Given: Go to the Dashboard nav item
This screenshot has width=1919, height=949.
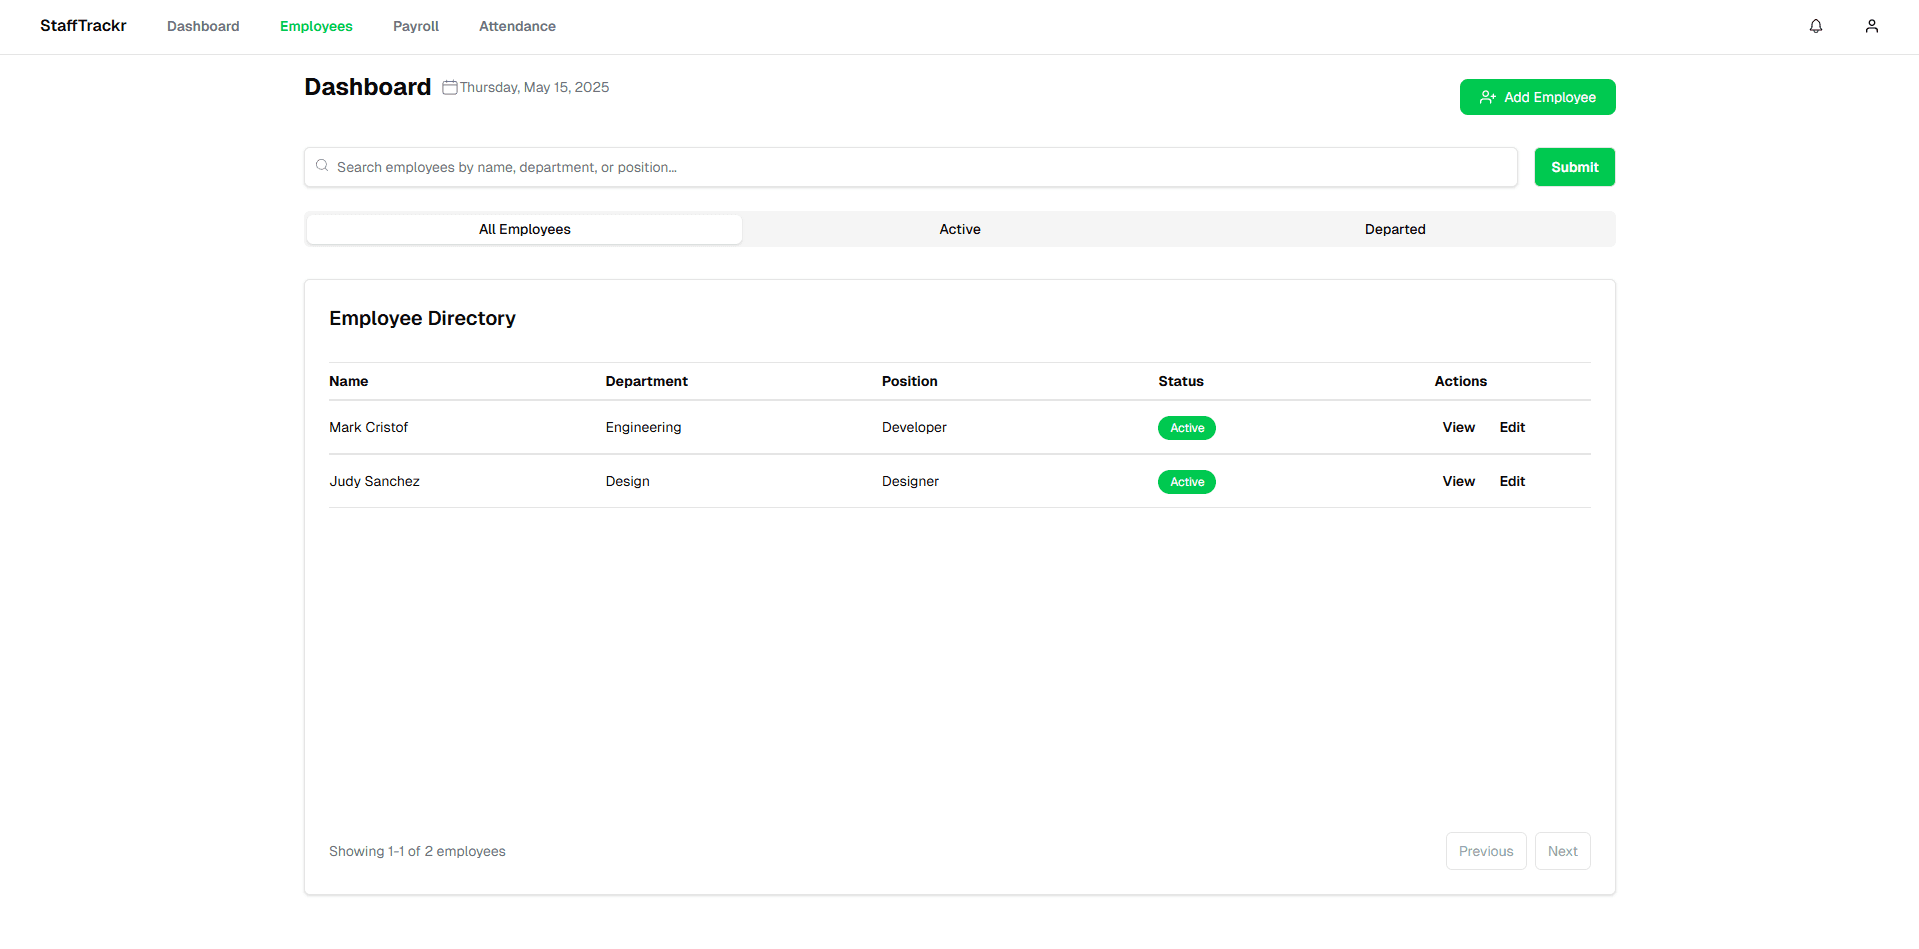Looking at the screenshot, I should coord(203,26).
